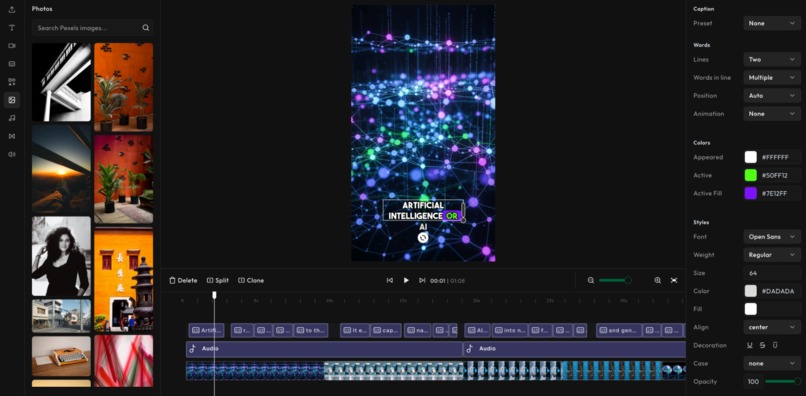This screenshot has width=806, height=396.
Task: Click the Active green color swatch
Action: (750, 175)
